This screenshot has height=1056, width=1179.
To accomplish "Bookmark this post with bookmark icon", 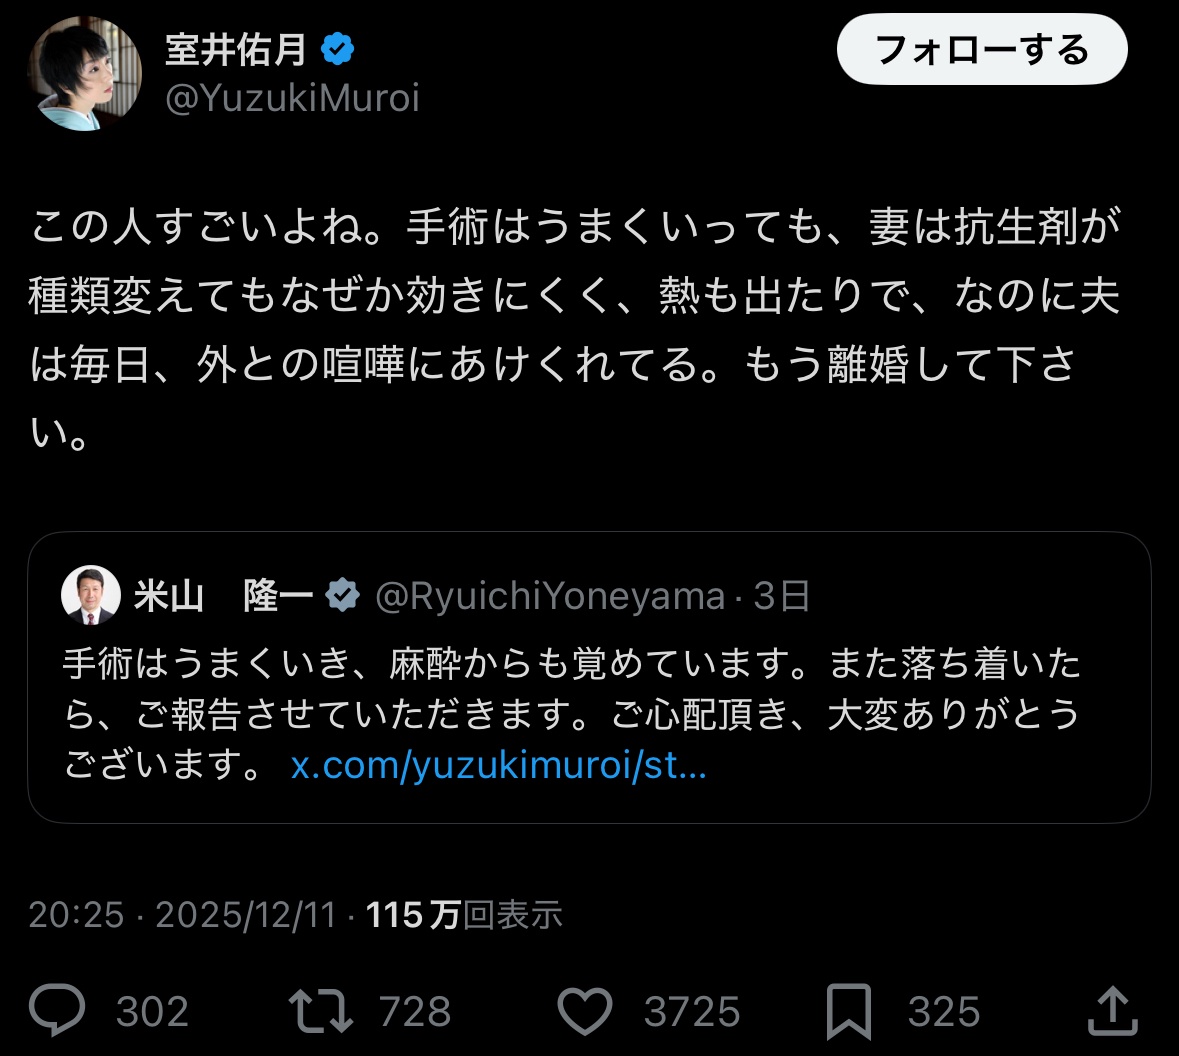I will tap(849, 1011).
